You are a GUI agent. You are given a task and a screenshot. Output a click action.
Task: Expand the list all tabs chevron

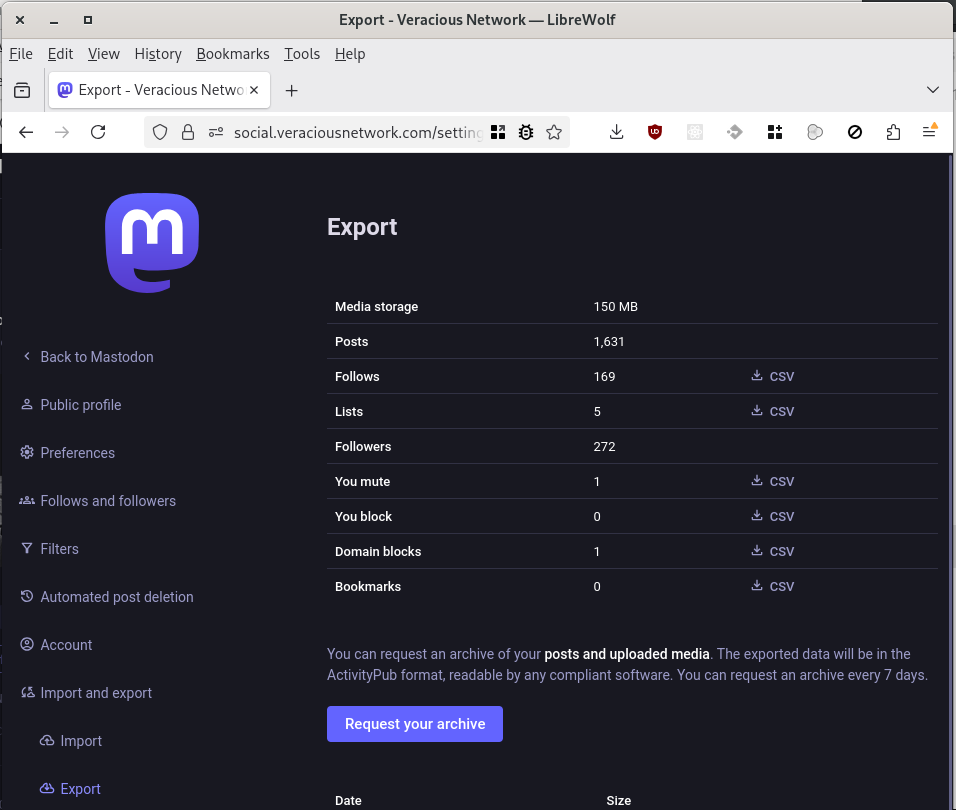click(933, 90)
